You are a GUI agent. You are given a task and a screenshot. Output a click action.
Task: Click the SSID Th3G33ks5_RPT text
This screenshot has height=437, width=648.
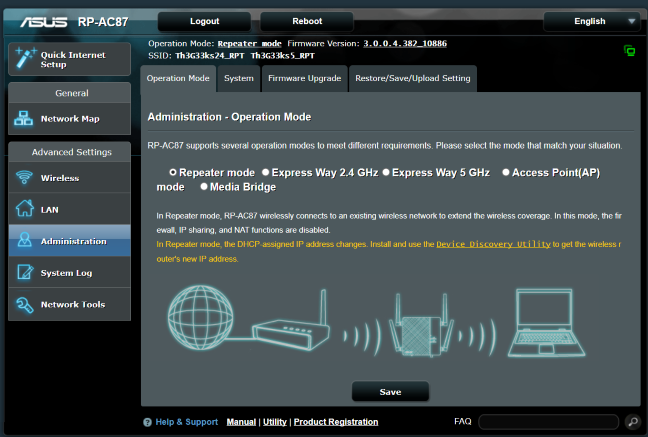[283, 55]
